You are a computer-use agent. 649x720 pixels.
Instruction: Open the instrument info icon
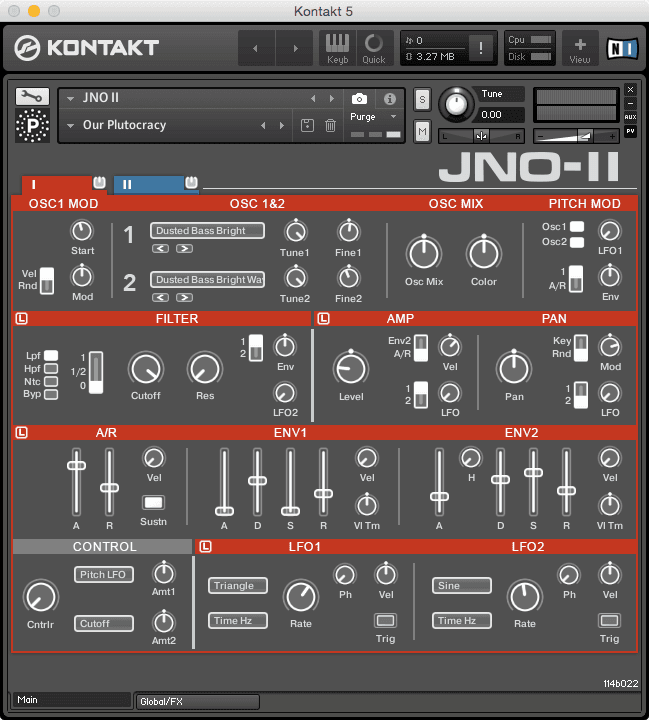[389, 99]
